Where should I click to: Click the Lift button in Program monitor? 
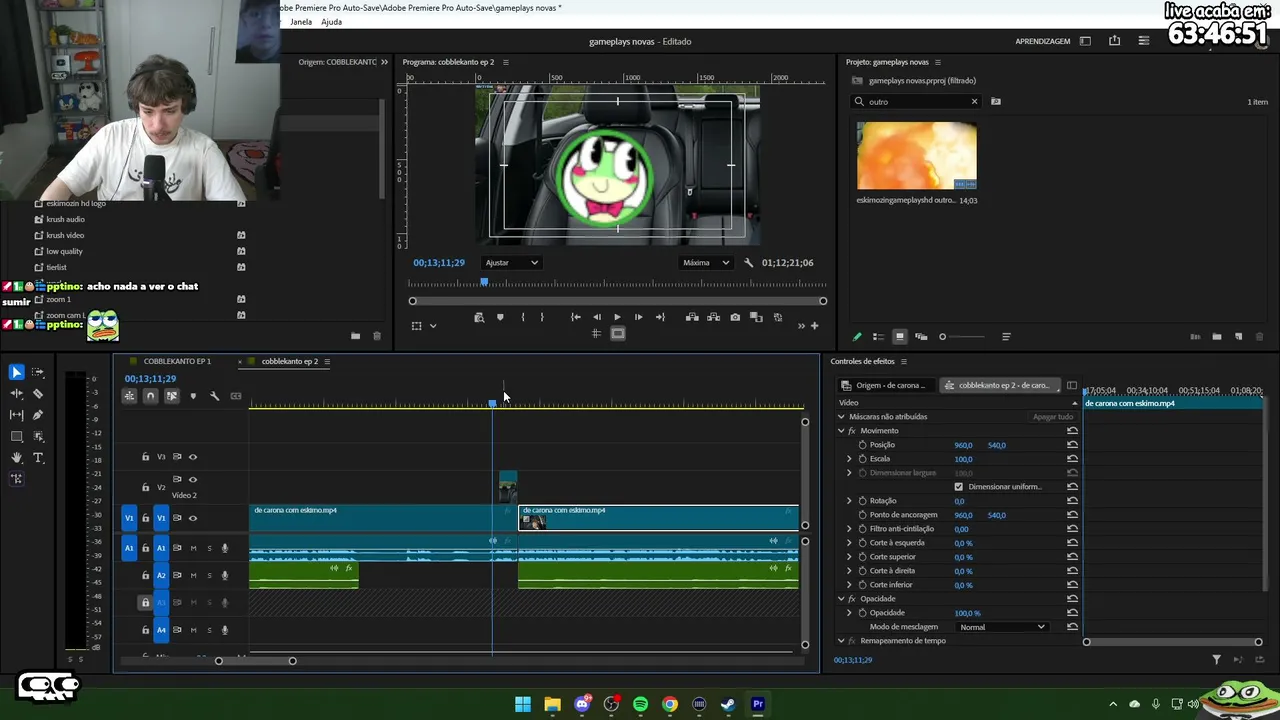(x=692, y=317)
